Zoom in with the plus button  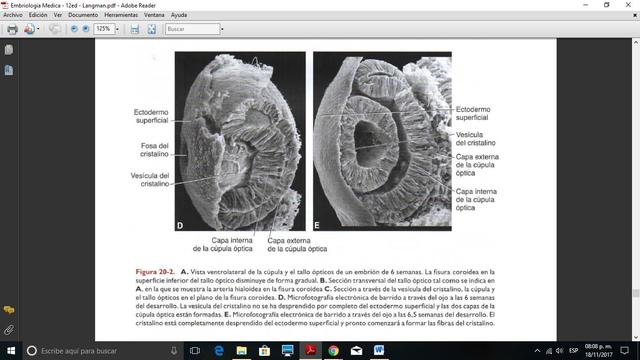(86, 29)
